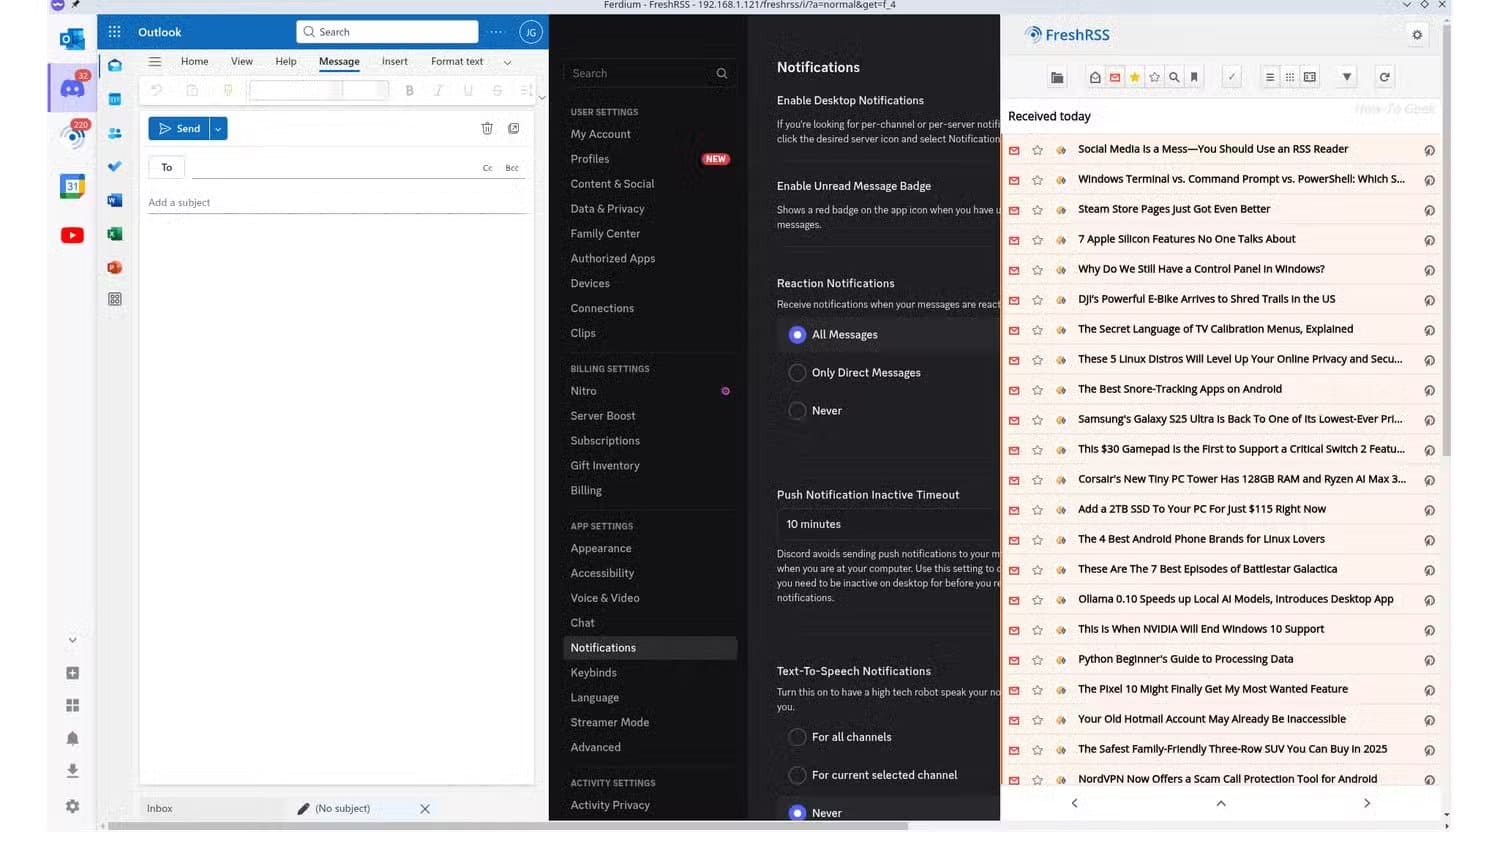Expand Outlook ribbon tabs overflow chevron
The width and height of the screenshot is (1500, 844).
click(507, 62)
